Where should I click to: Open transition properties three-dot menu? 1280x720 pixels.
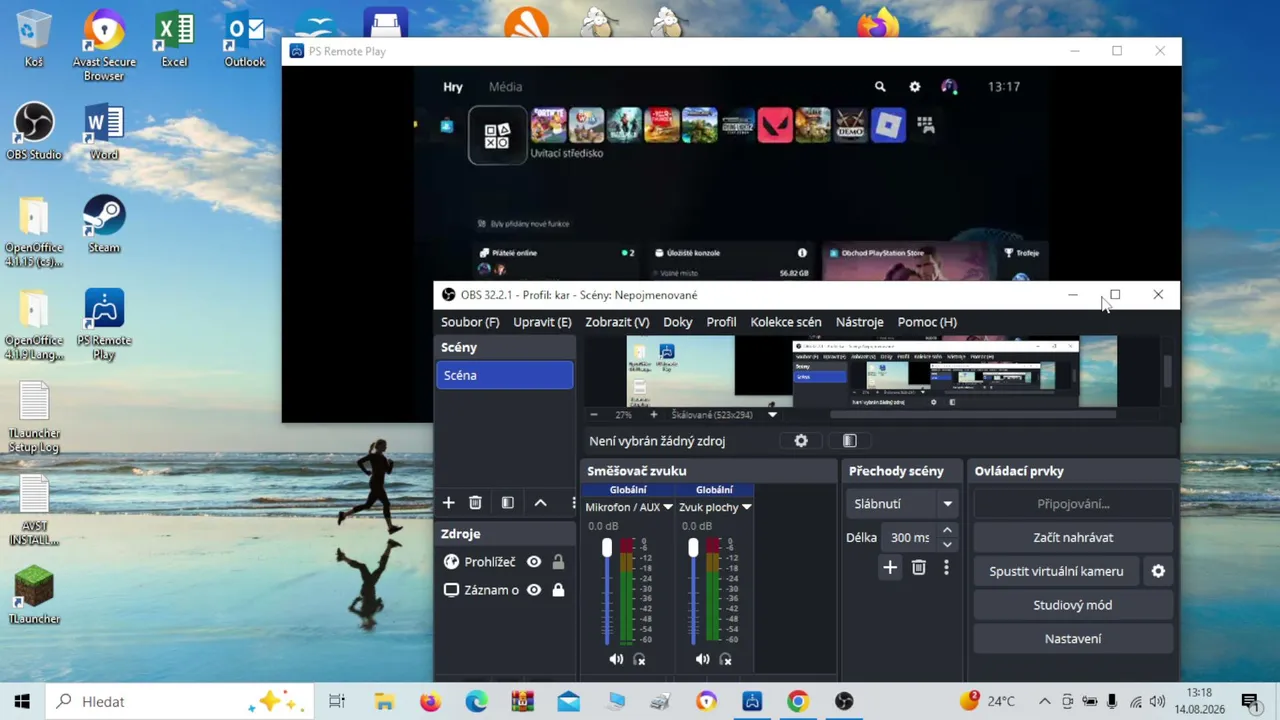(946, 568)
